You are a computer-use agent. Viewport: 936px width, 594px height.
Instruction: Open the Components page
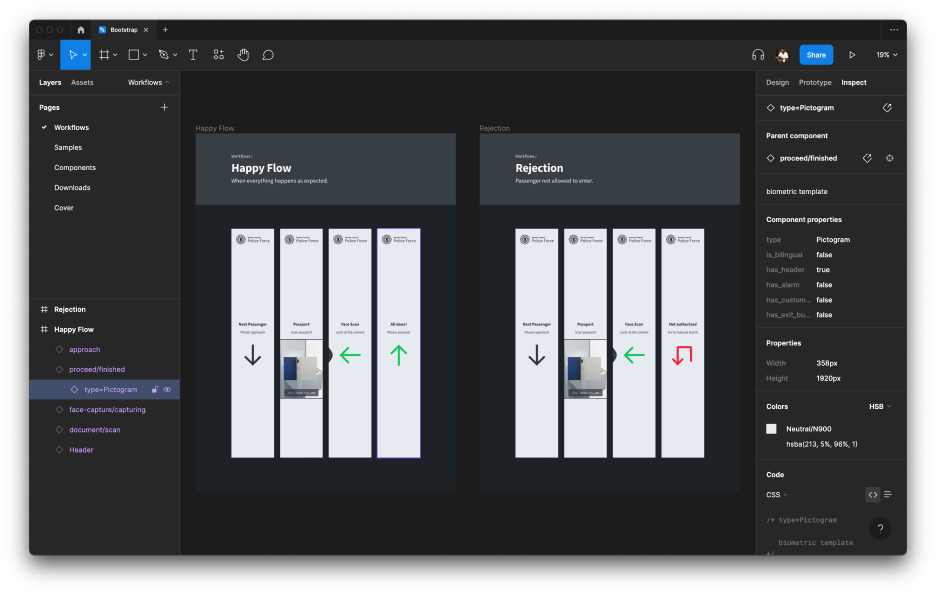pyautogui.click(x=75, y=168)
